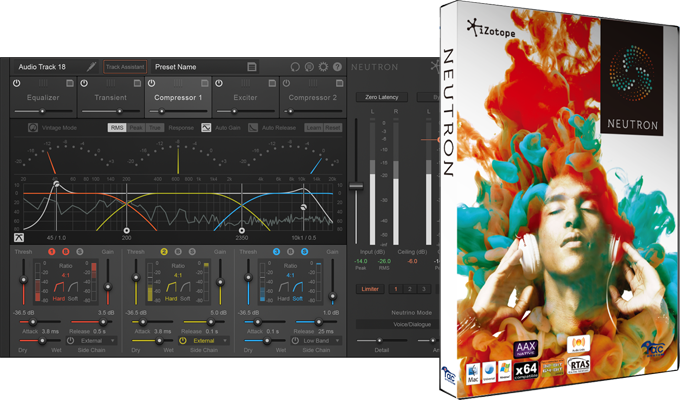
Task: Open the Preset Name field
Action: [205, 67]
